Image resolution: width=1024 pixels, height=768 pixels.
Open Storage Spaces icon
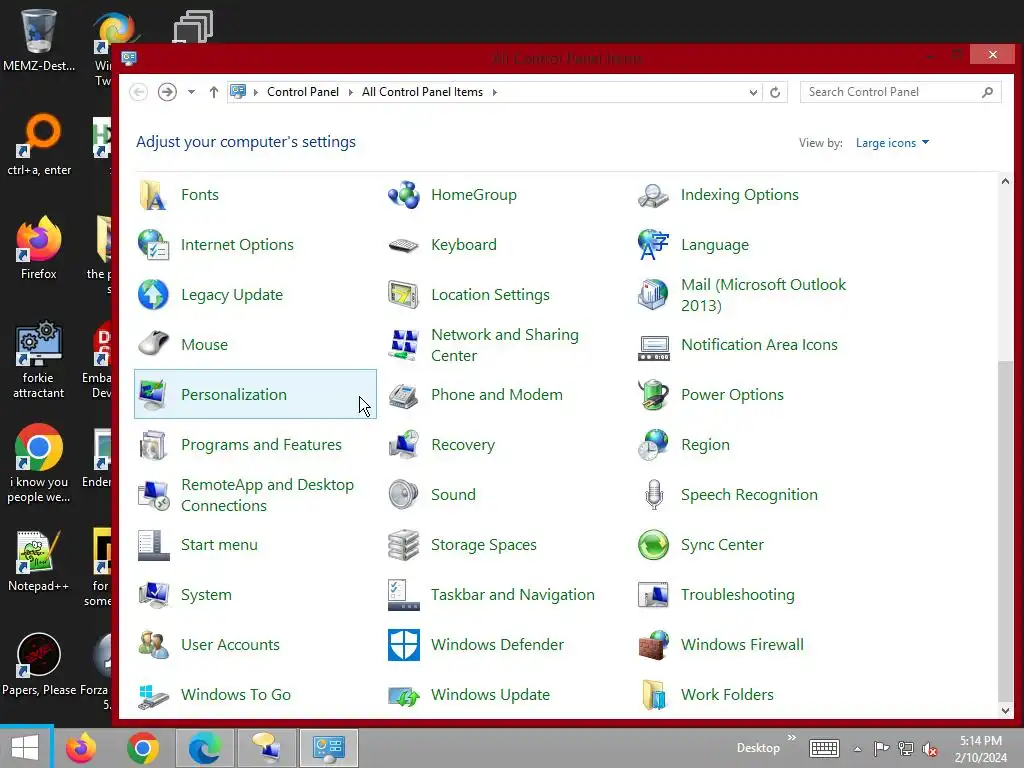tap(403, 545)
